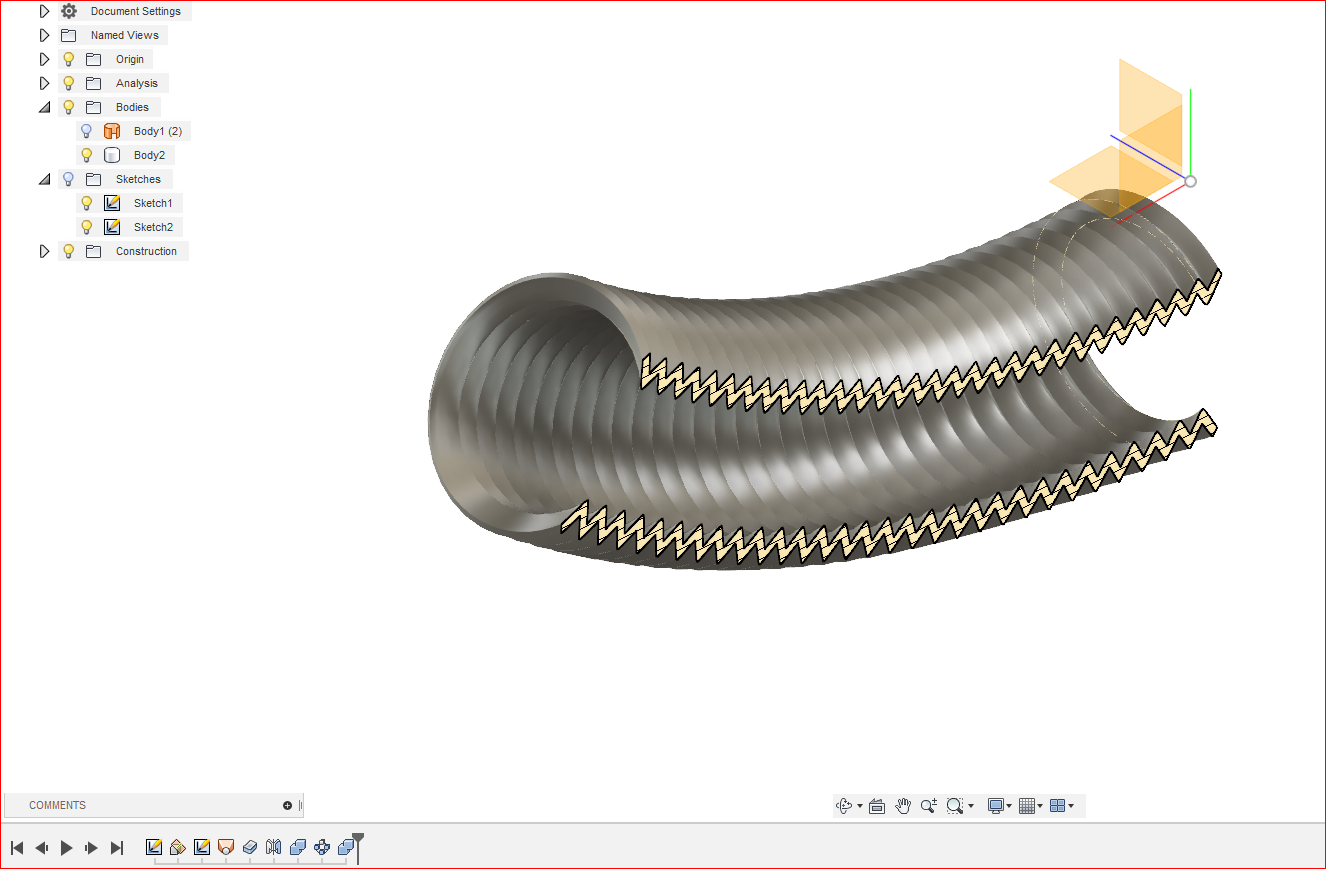Click the timeline history marker
Screen dimensions: 1326x869
358,846
